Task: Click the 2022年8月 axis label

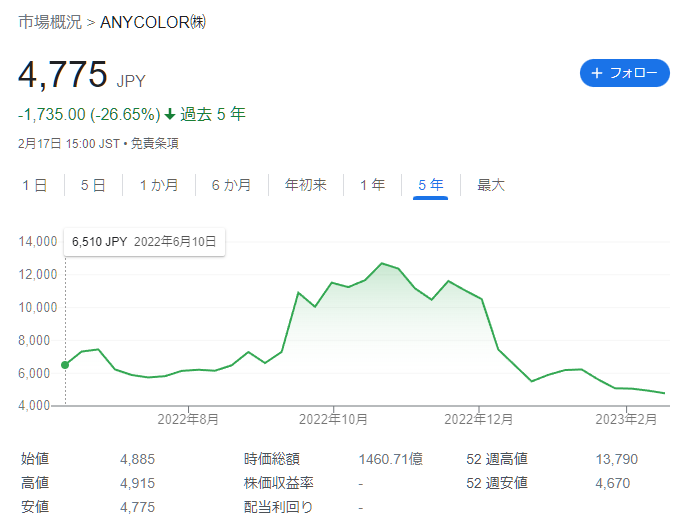Action: pyautogui.click(x=188, y=420)
